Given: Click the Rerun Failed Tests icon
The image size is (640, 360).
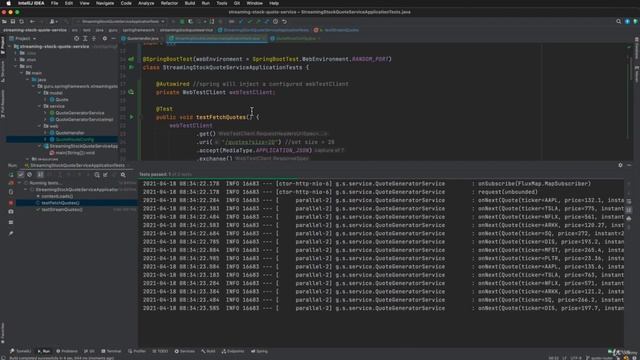Looking at the screenshot, I should point(11,183).
